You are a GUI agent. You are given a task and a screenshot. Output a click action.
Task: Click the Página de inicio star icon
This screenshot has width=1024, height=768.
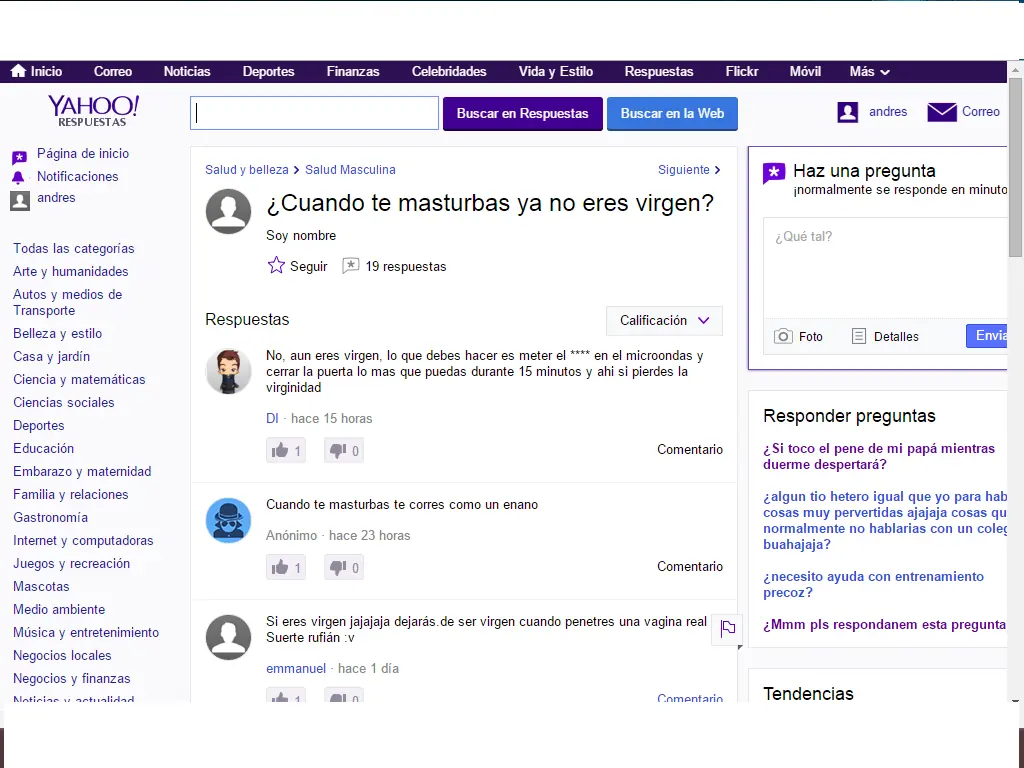pos(20,157)
